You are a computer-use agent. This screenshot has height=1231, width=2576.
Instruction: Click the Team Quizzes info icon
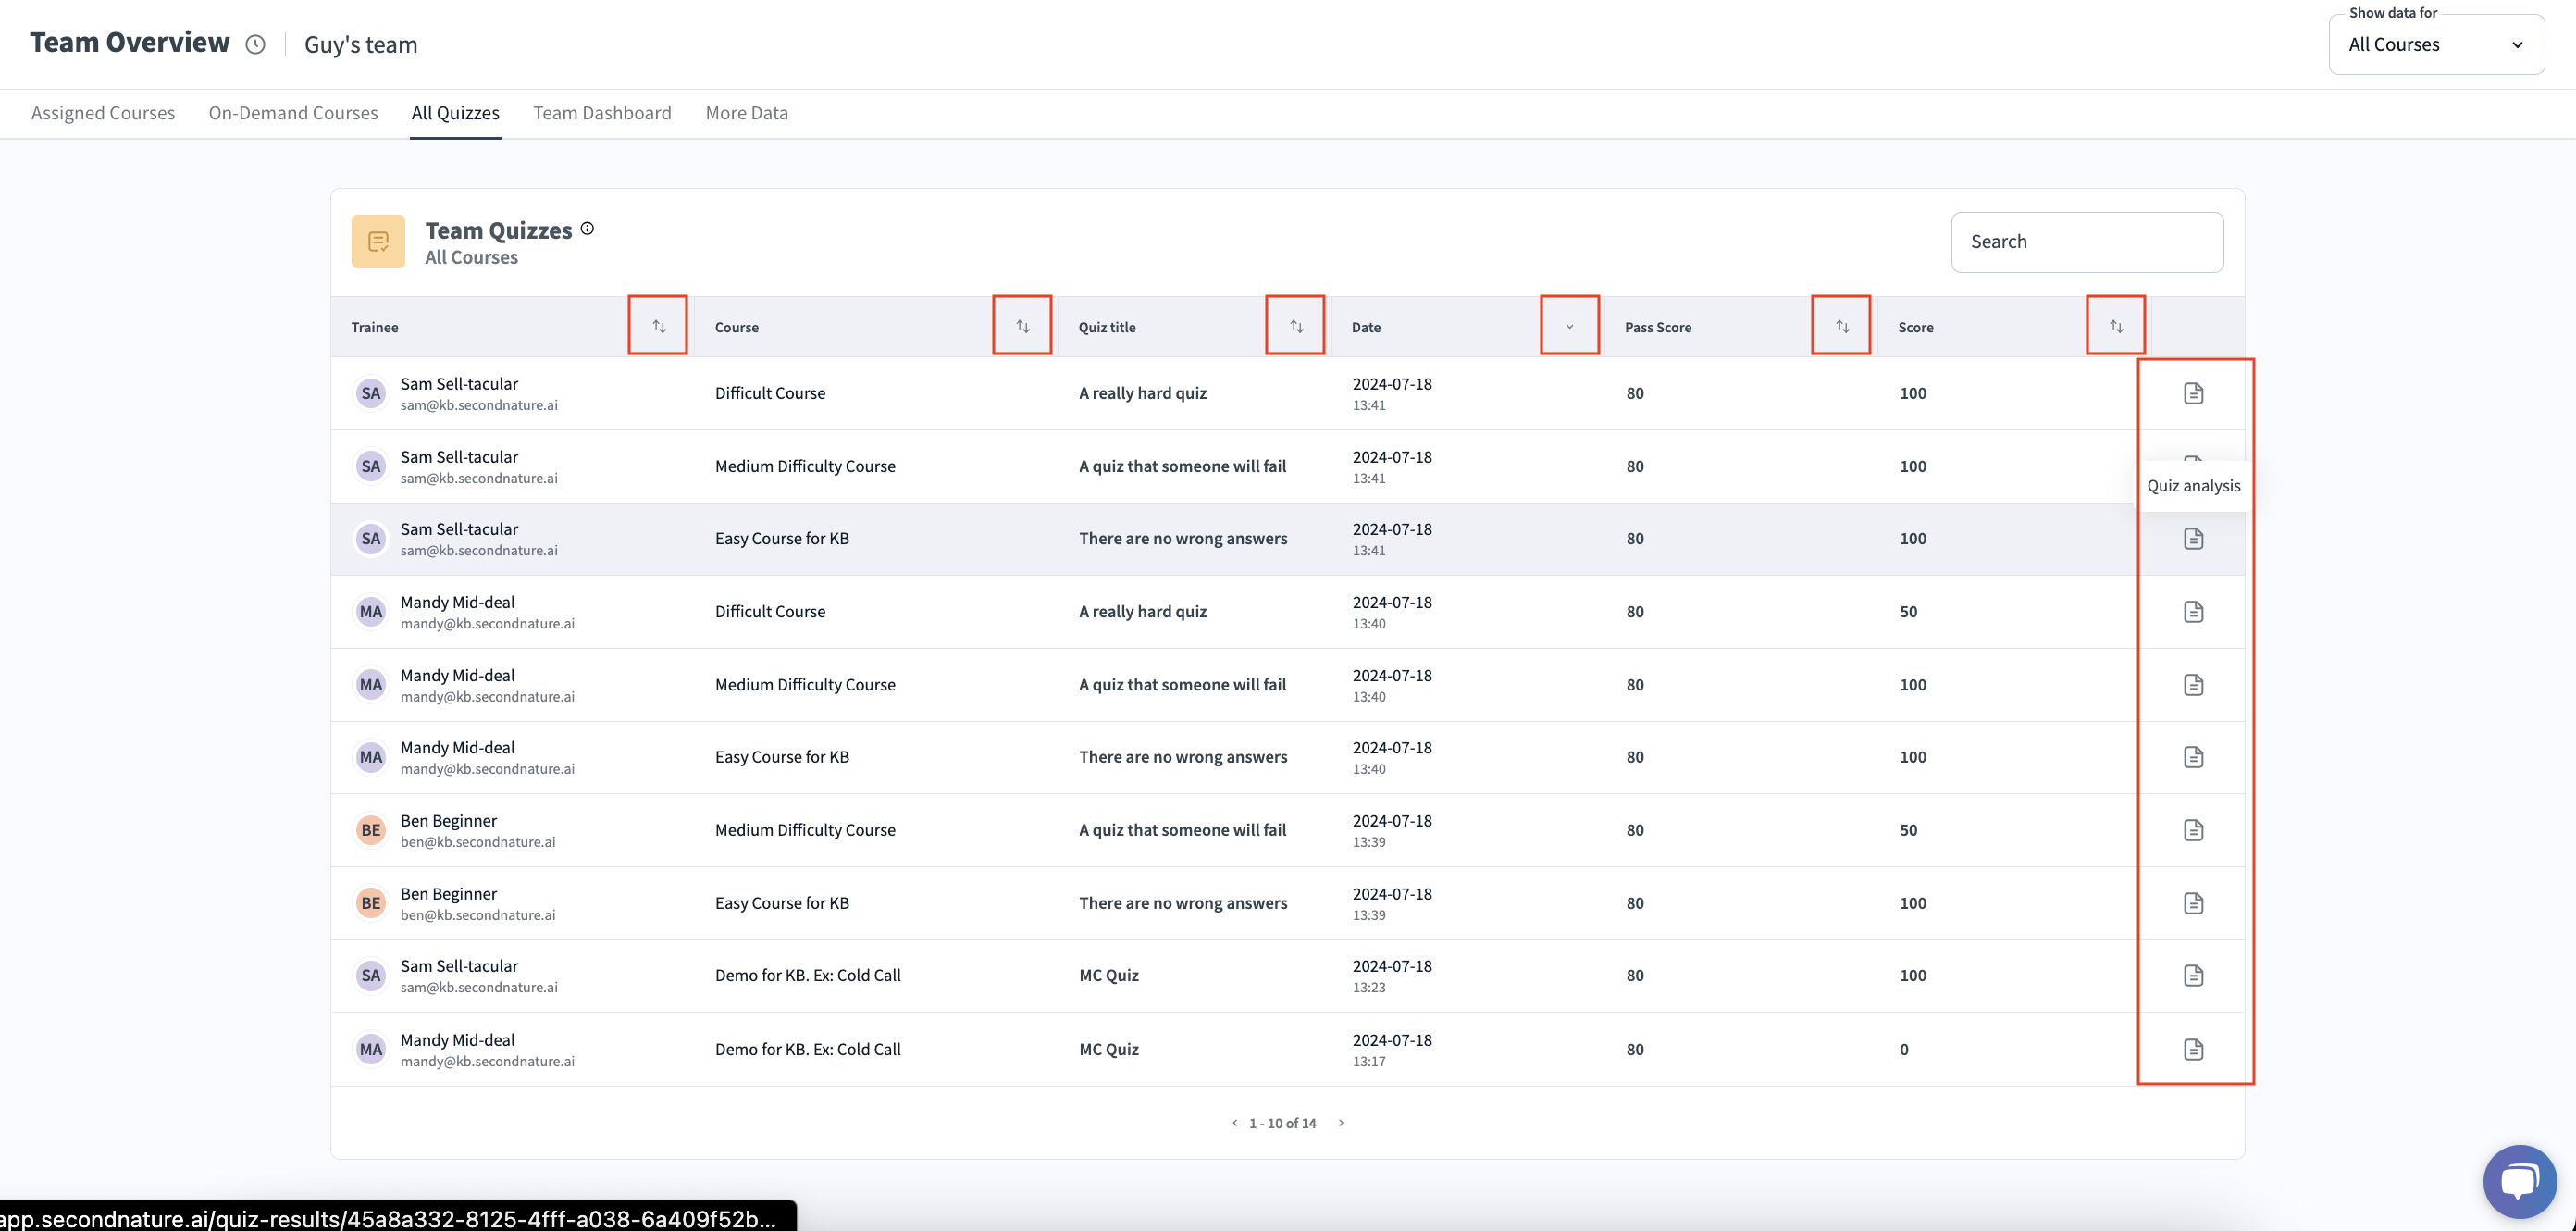tap(588, 229)
